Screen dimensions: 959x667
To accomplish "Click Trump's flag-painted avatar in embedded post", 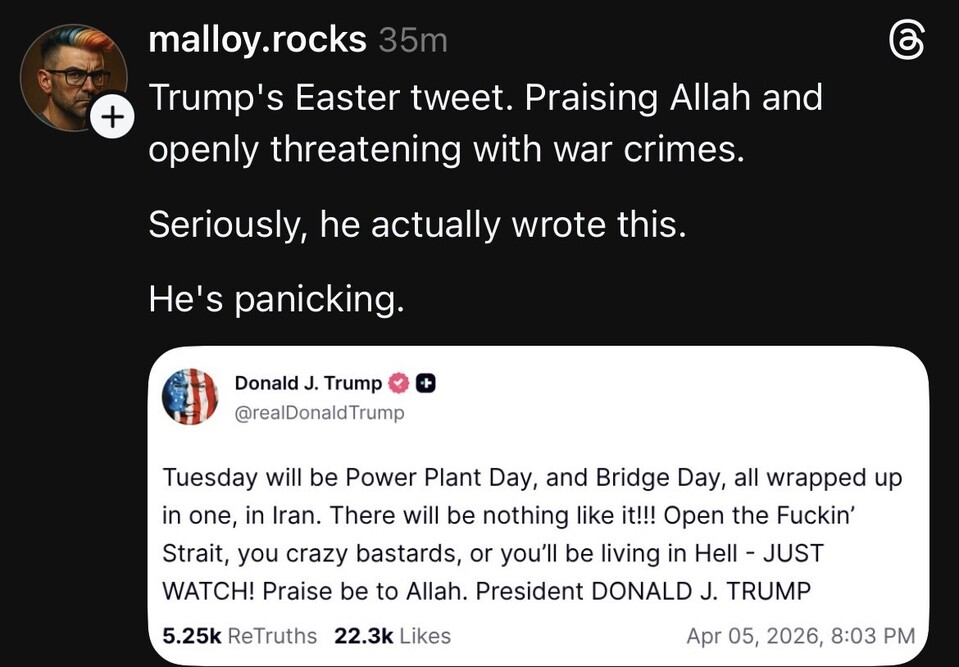I will 190,396.
